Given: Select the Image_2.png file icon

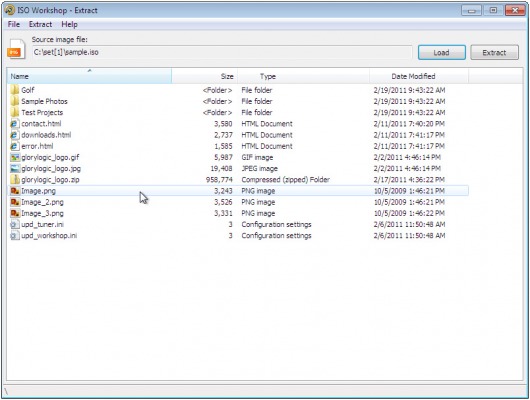Looking at the screenshot, I should (15, 202).
